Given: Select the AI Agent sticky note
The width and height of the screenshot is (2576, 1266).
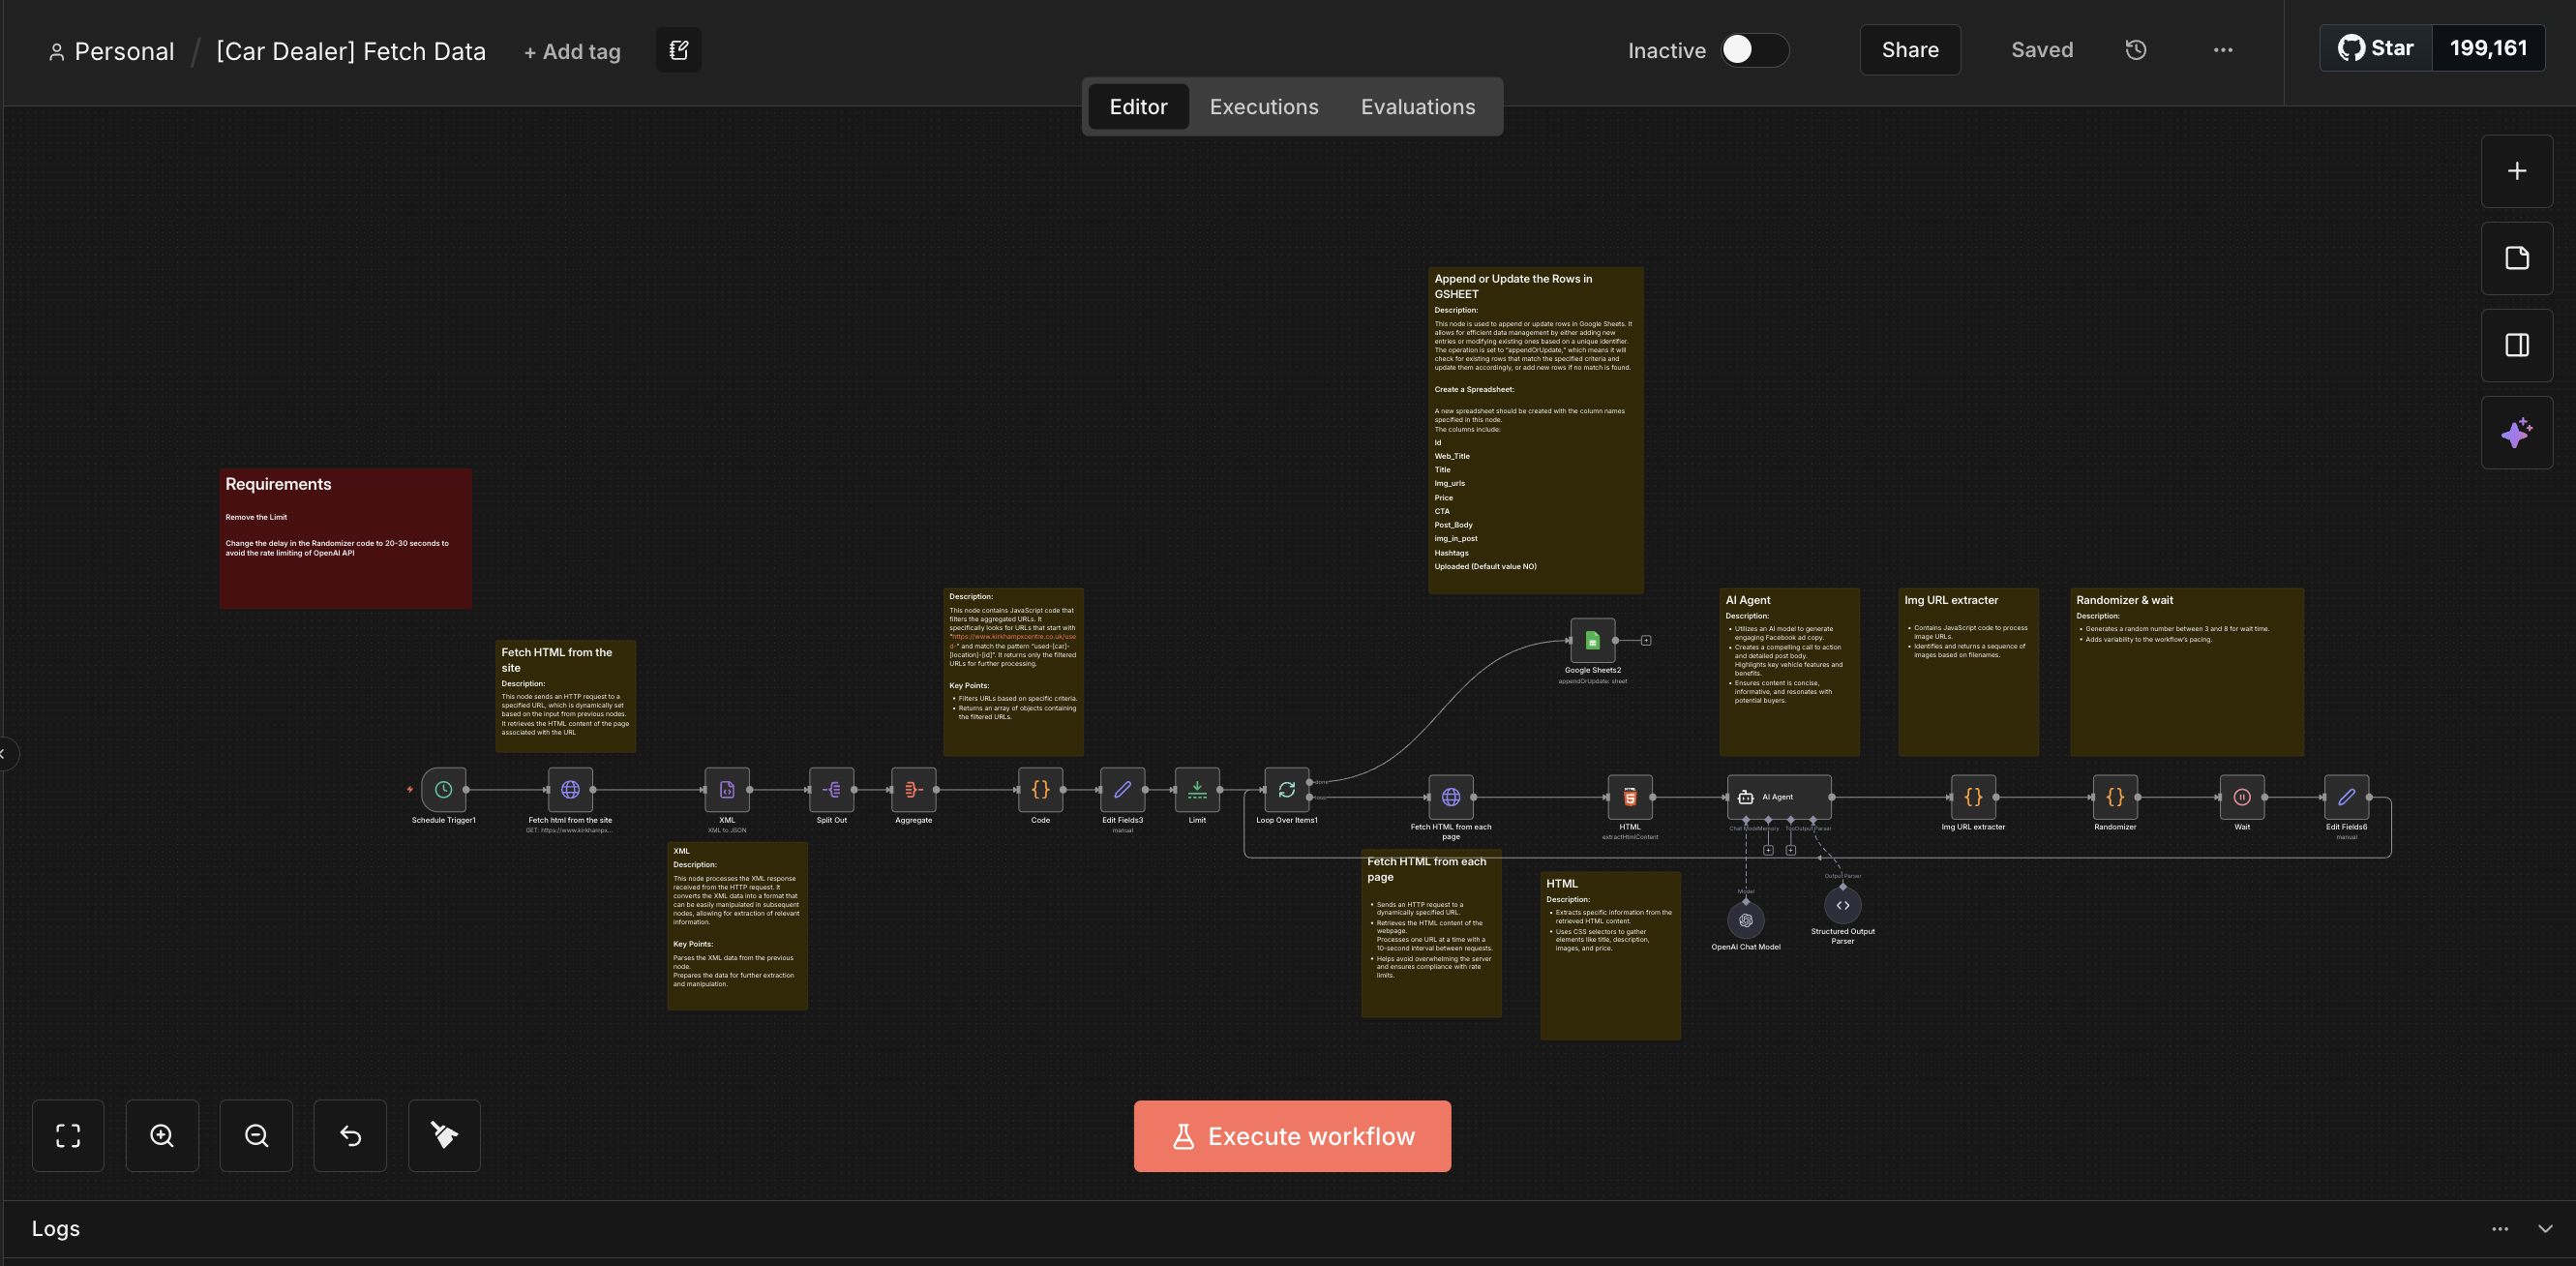Looking at the screenshot, I should click(1790, 672).
